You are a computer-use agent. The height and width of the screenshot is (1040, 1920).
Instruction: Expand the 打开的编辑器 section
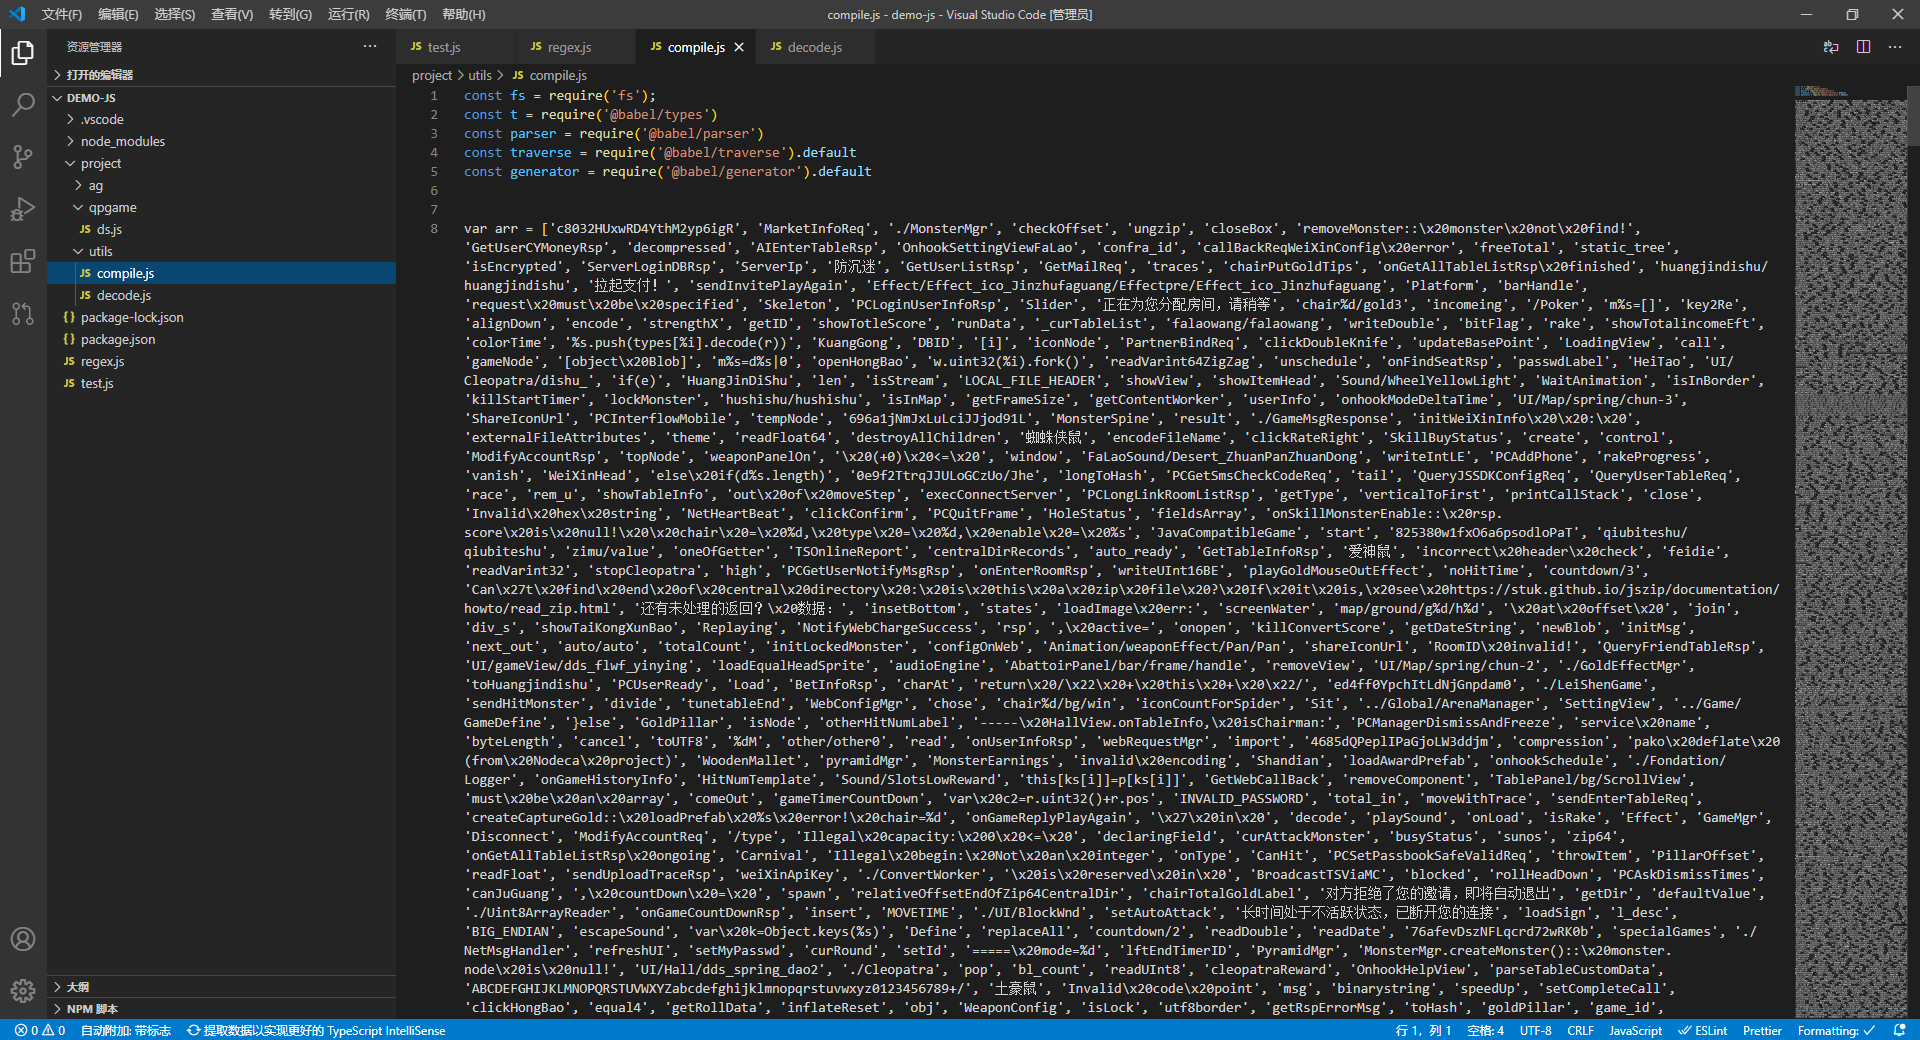point(221,75)
